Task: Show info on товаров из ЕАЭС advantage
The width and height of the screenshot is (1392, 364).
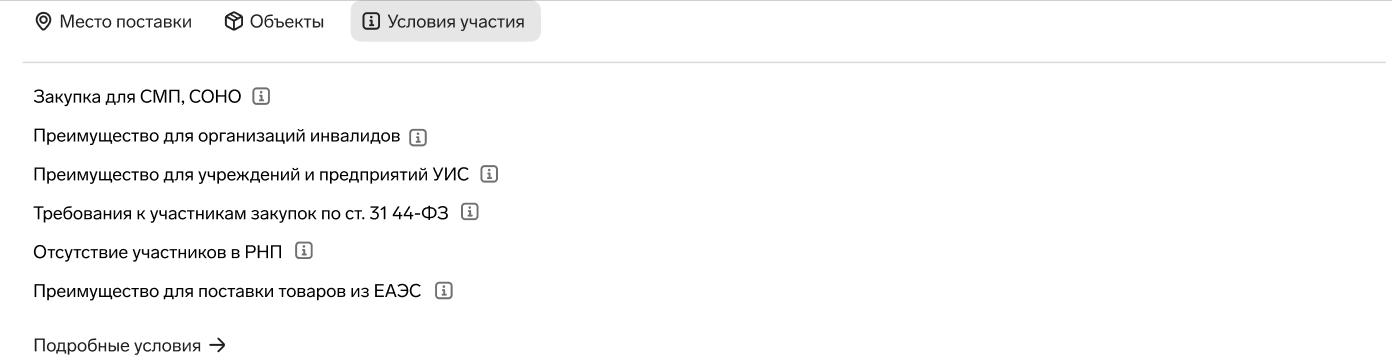Action: click(x=444, y=291)
